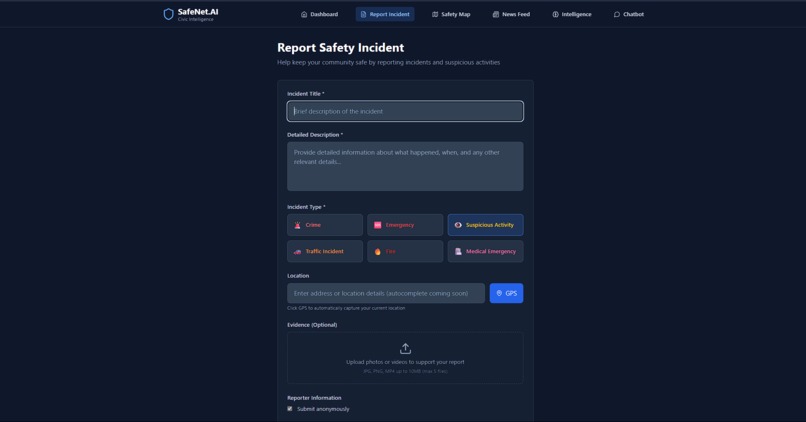Open the Chatbot page

point(628,14)
